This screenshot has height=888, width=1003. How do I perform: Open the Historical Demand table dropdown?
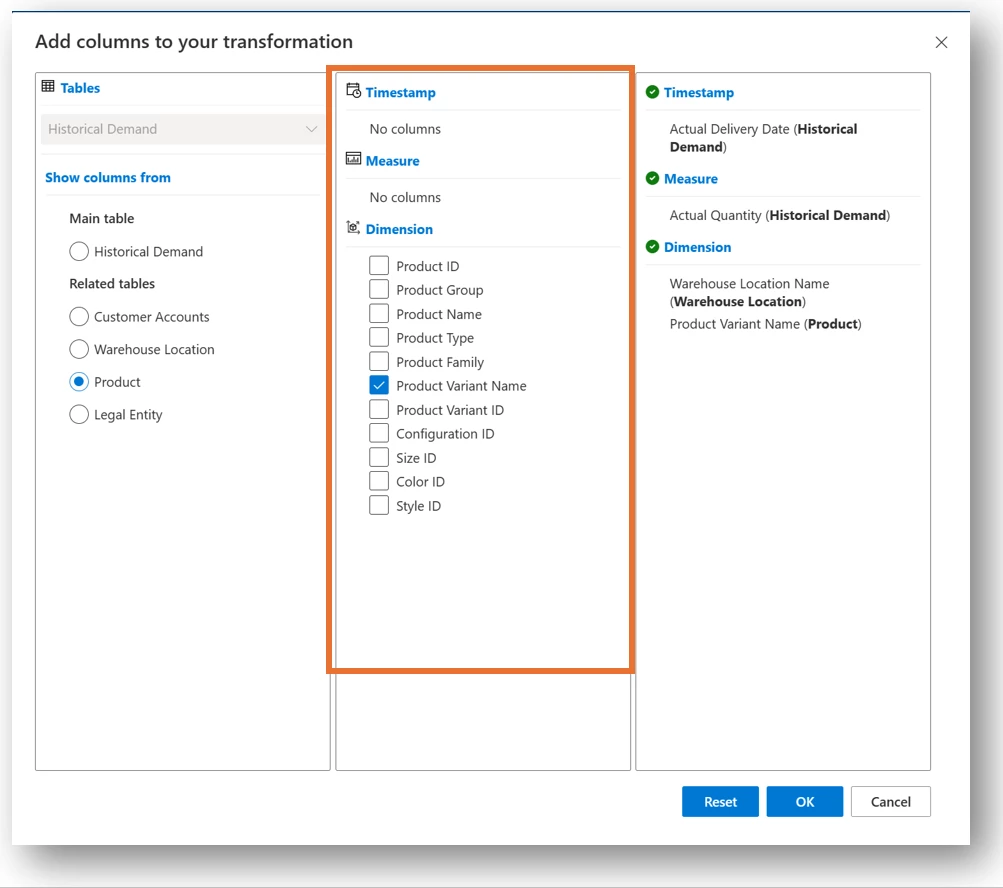pyautogui.click(x=310, y=129)
